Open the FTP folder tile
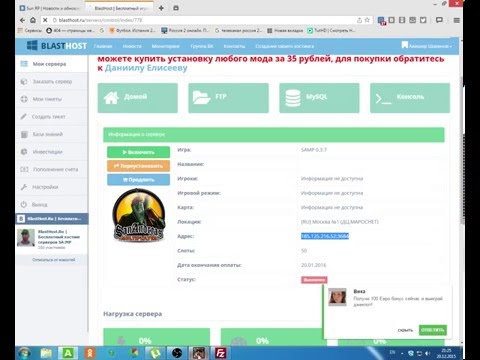This screenshot has height=360, width=480. tap(228, 98)
